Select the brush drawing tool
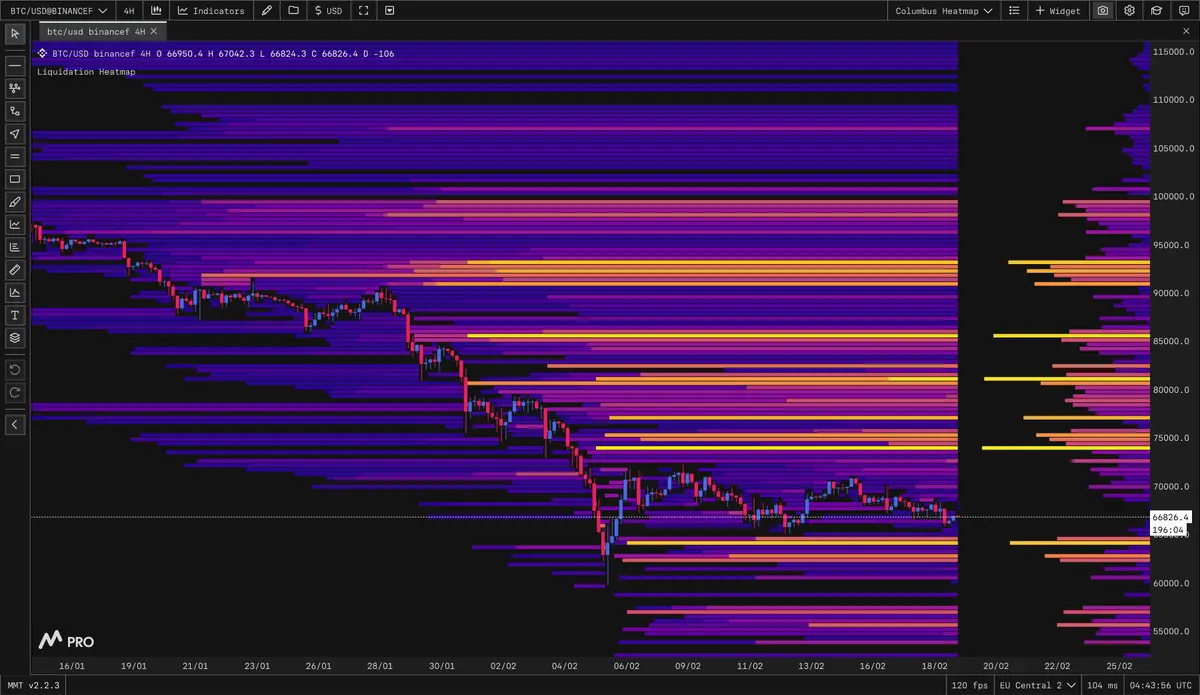This screenshot has height=695, width=1200. click(15, 201)
